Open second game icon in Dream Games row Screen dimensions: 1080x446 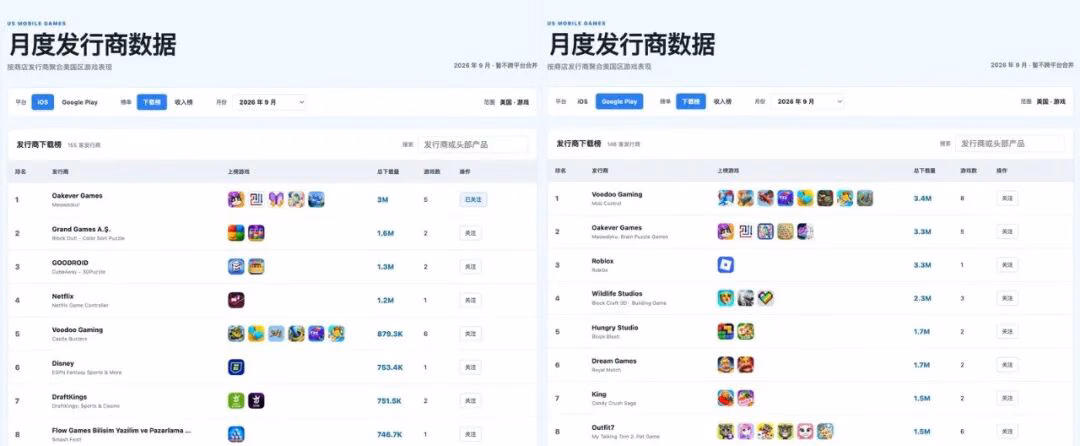(x=745, y=365)
